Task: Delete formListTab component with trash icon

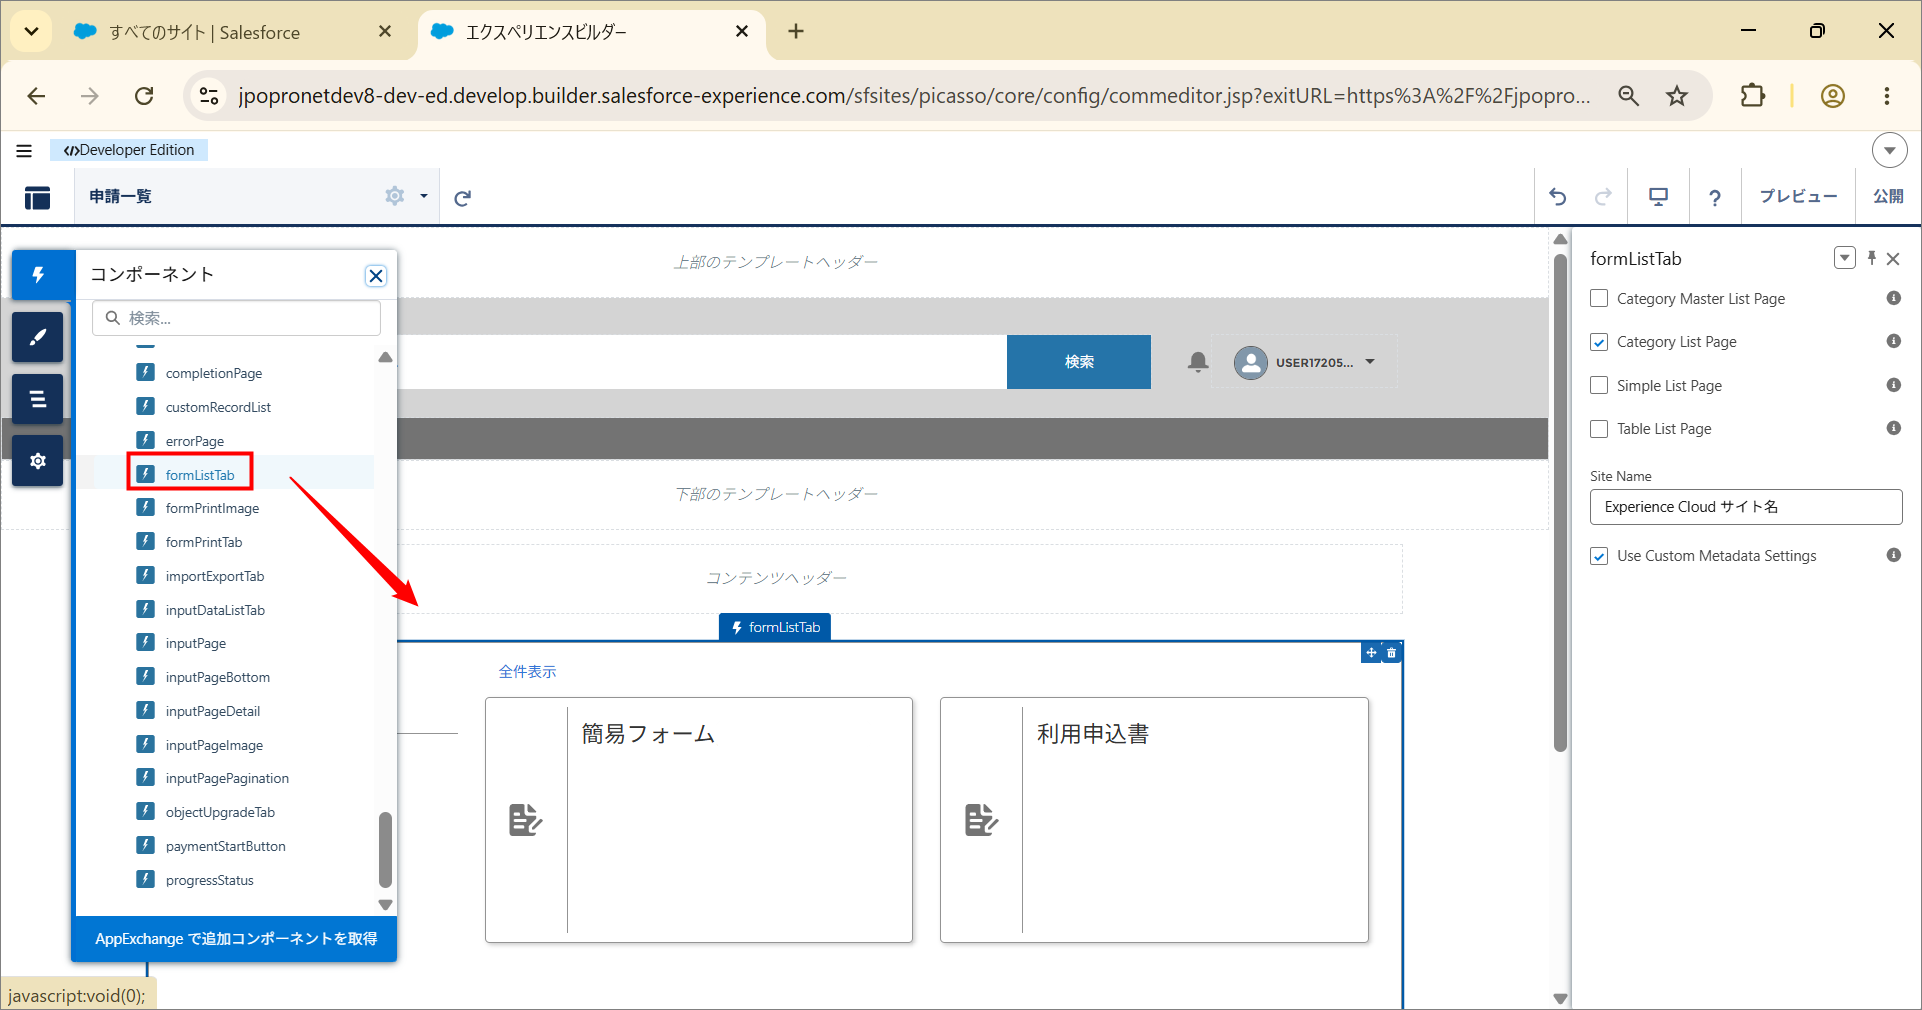Action: [1391, 652]
